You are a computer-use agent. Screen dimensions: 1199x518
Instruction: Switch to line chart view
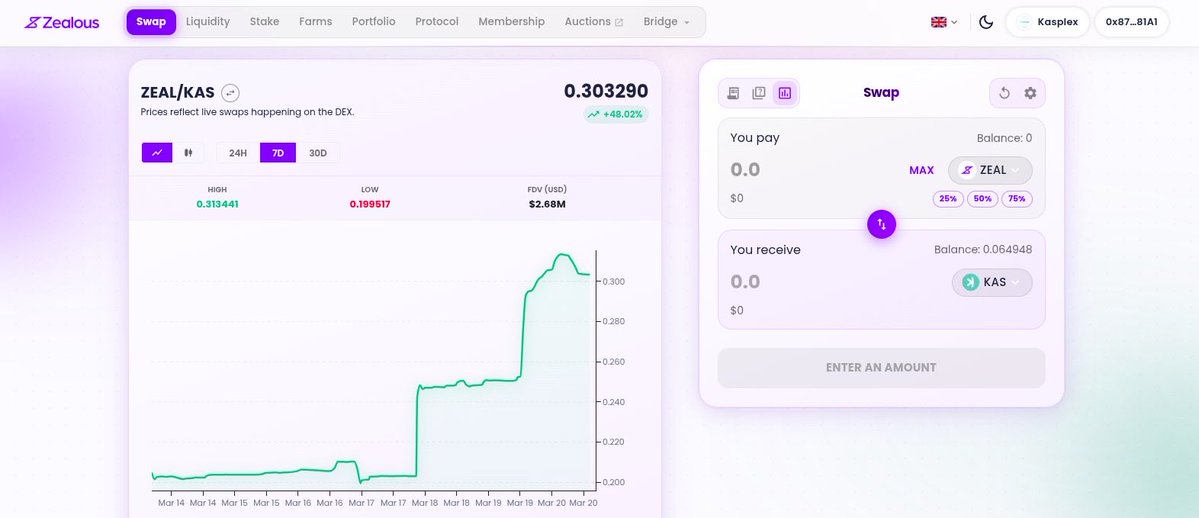pos(157,152)
